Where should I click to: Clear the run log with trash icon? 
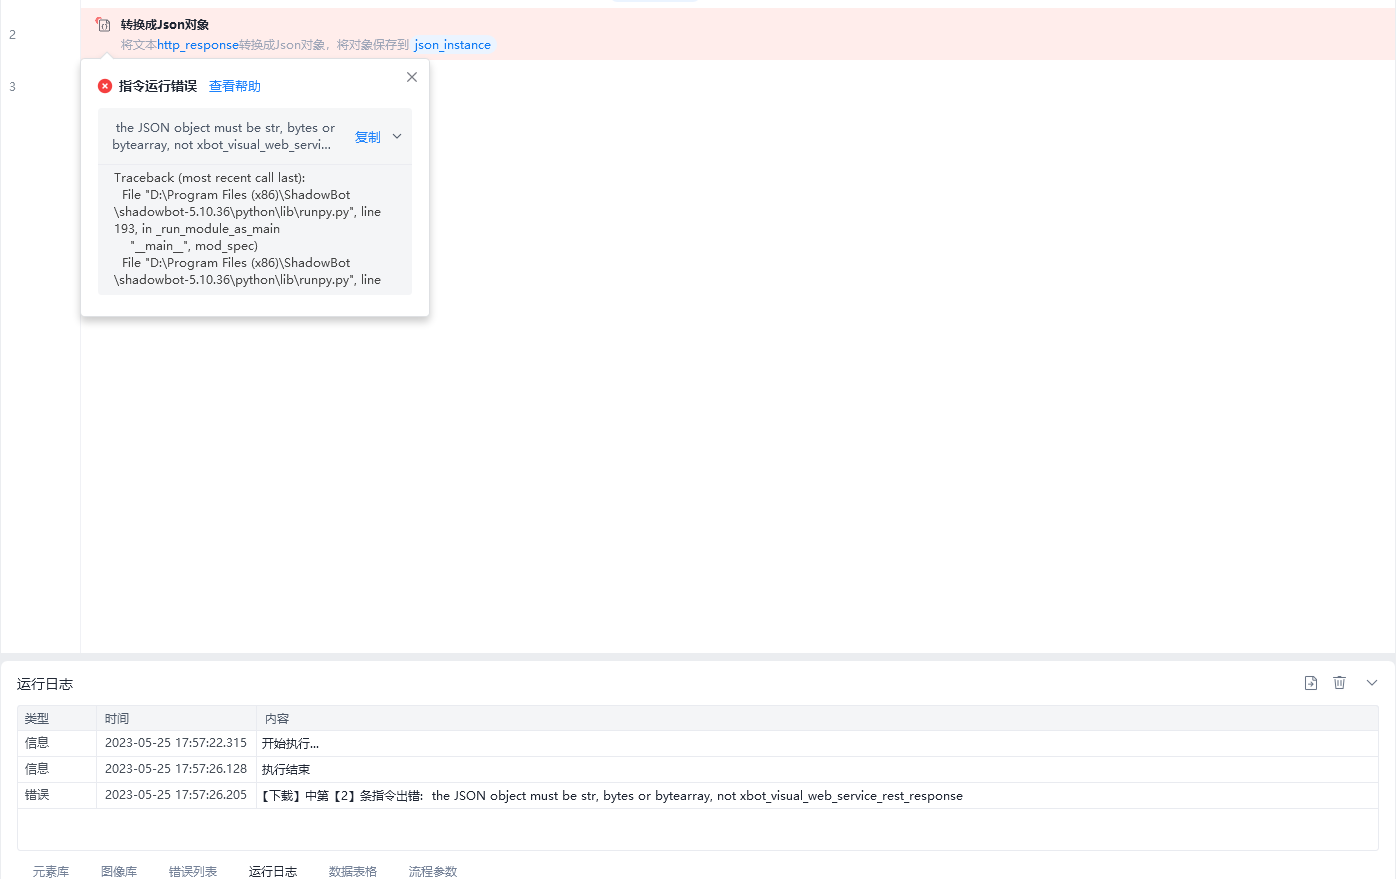tap(1340, 683)
